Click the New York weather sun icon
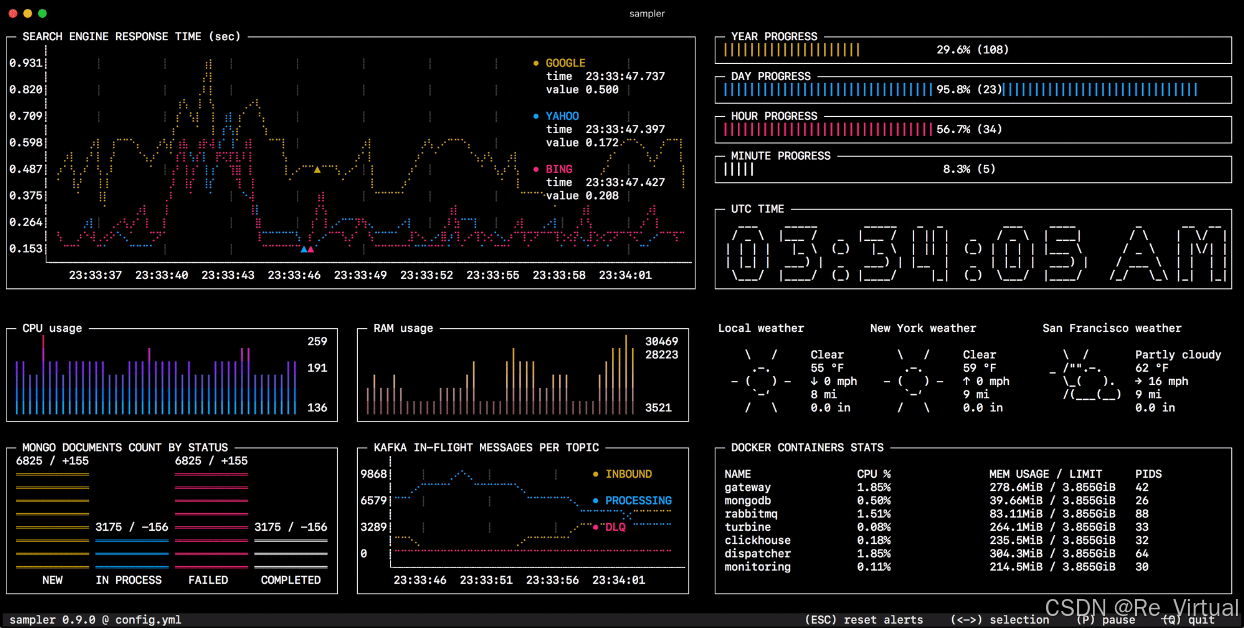1244x628 pixels. coord(913,381)
